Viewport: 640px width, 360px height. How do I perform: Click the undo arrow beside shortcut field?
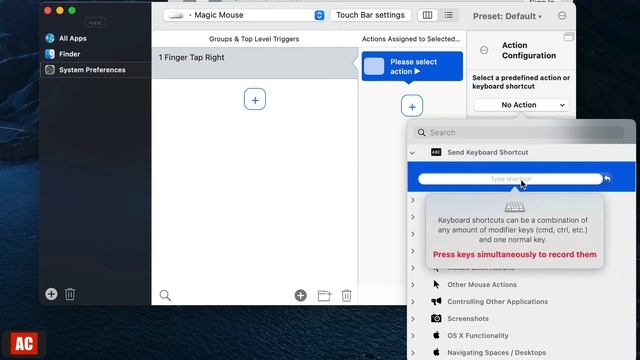608,179
